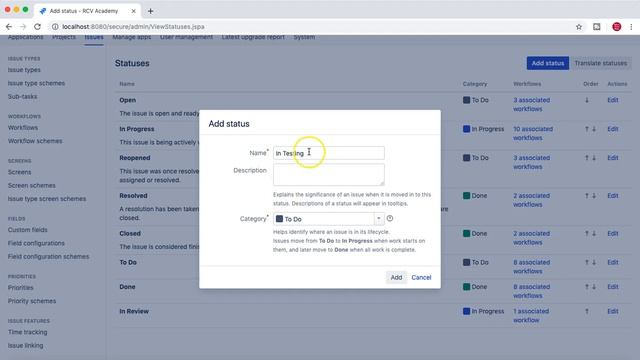Close the Add status browser tab

click(133, 11)
